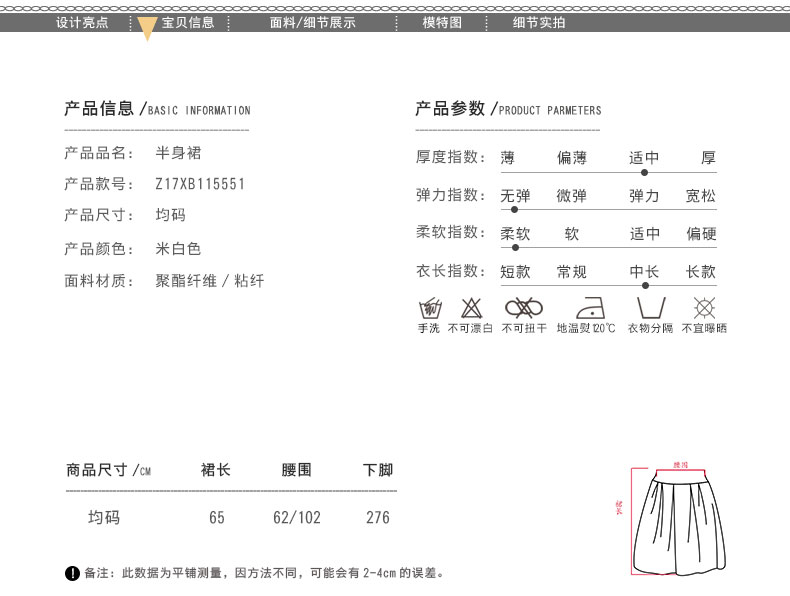Click the hem value 276
The width and height of the screenshot is (790, 596).
pyautogui.click(x=378, y=517)
